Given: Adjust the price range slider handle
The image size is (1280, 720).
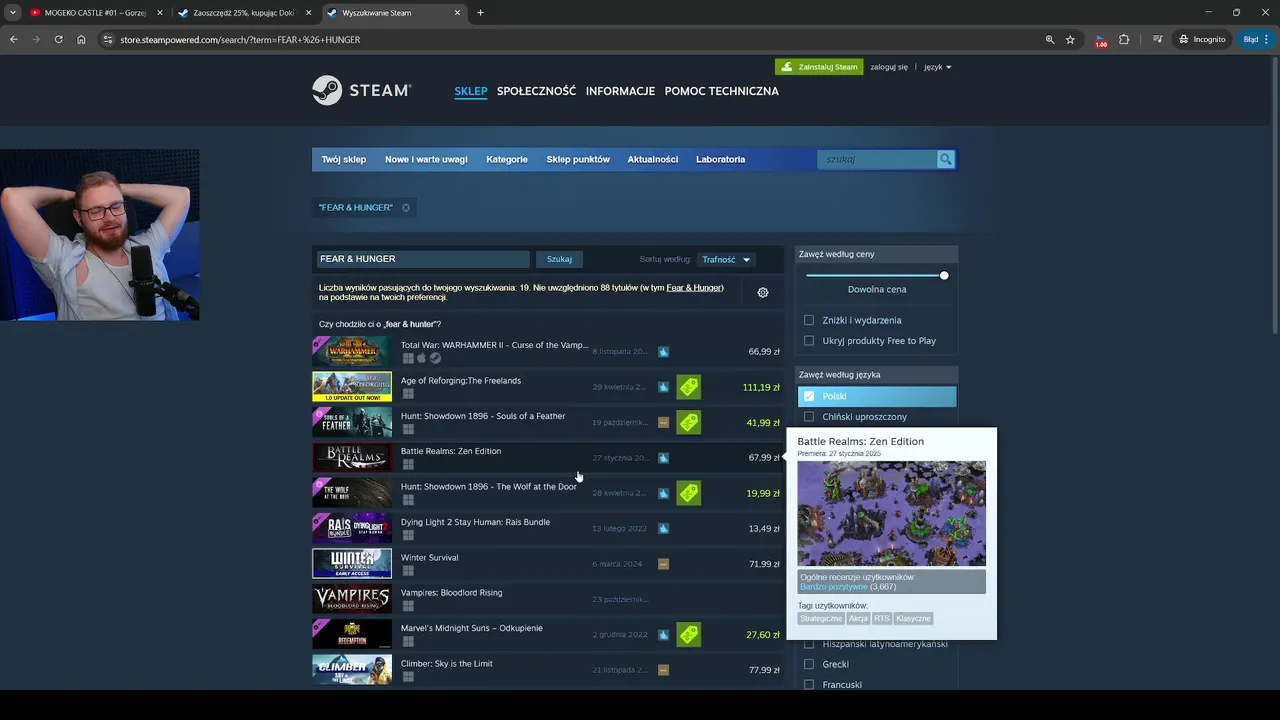Looking at the screenshot, I should (943, 275).
